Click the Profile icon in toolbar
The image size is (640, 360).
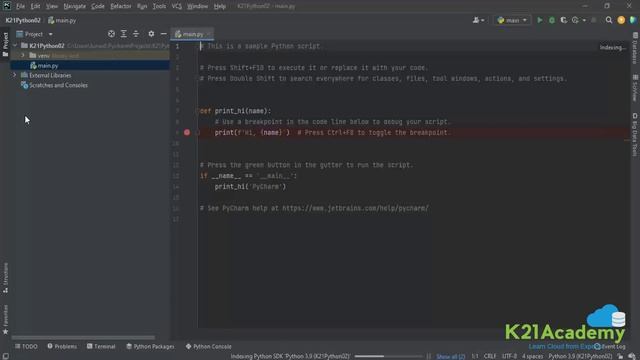click(575, 20)
